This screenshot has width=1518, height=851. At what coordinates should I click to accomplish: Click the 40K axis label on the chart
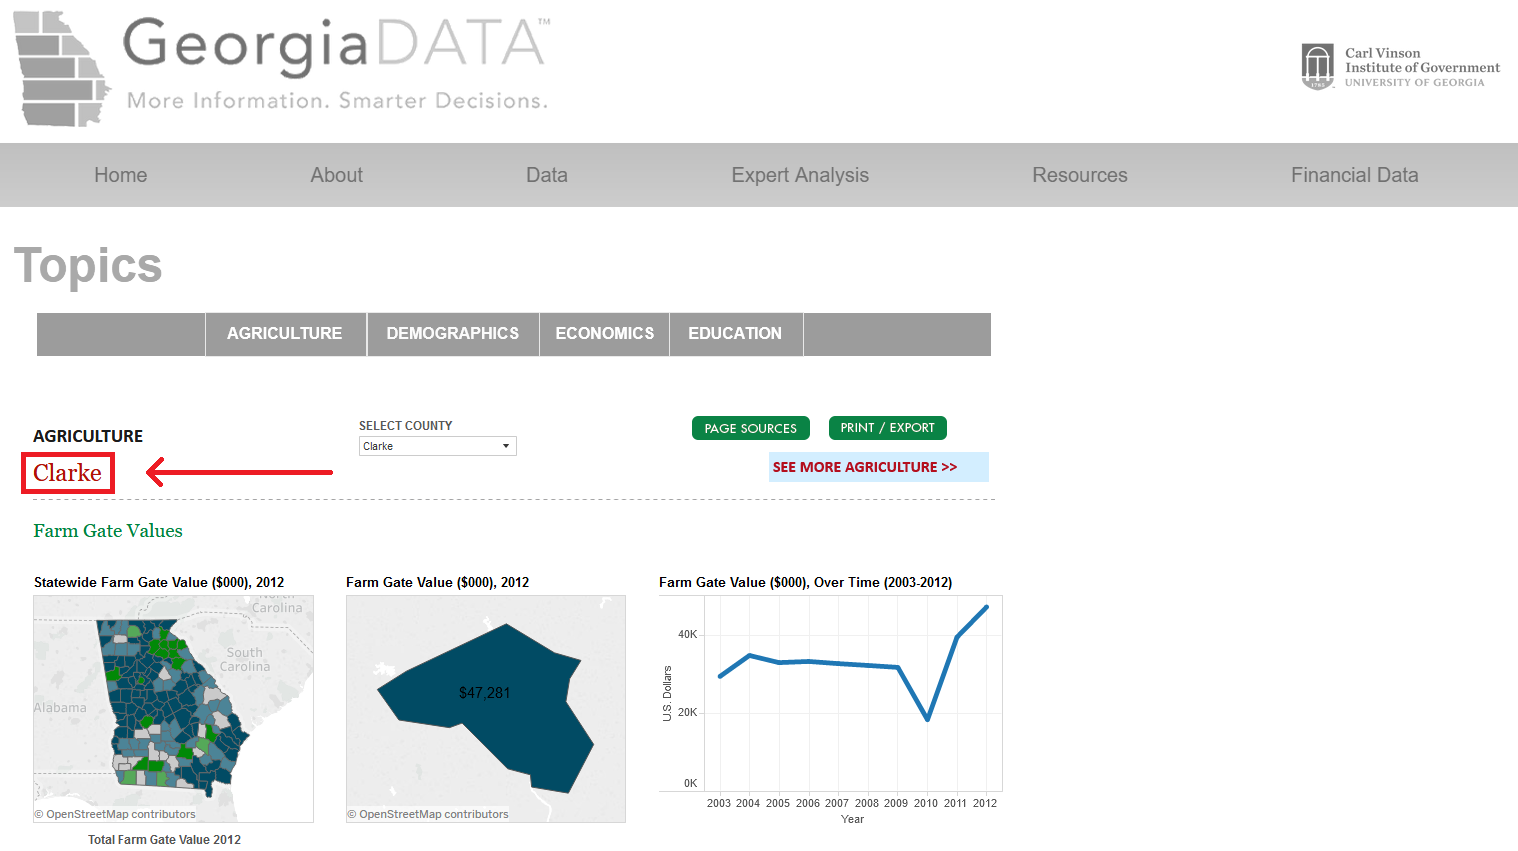coord(687,634)
